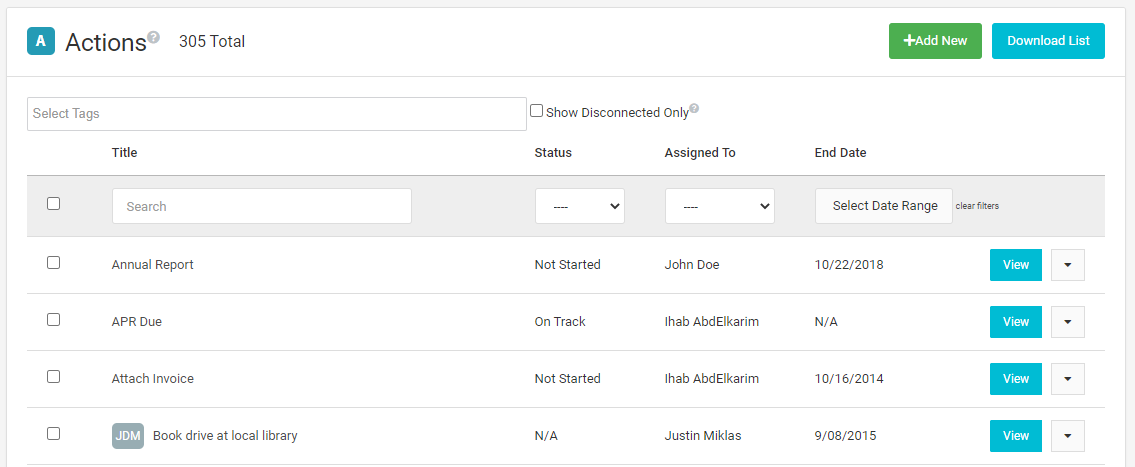The height and width of the screenshot is (467, 1135).
Task: Open the Assigned To filter dropdown
Action: (719, 206)
